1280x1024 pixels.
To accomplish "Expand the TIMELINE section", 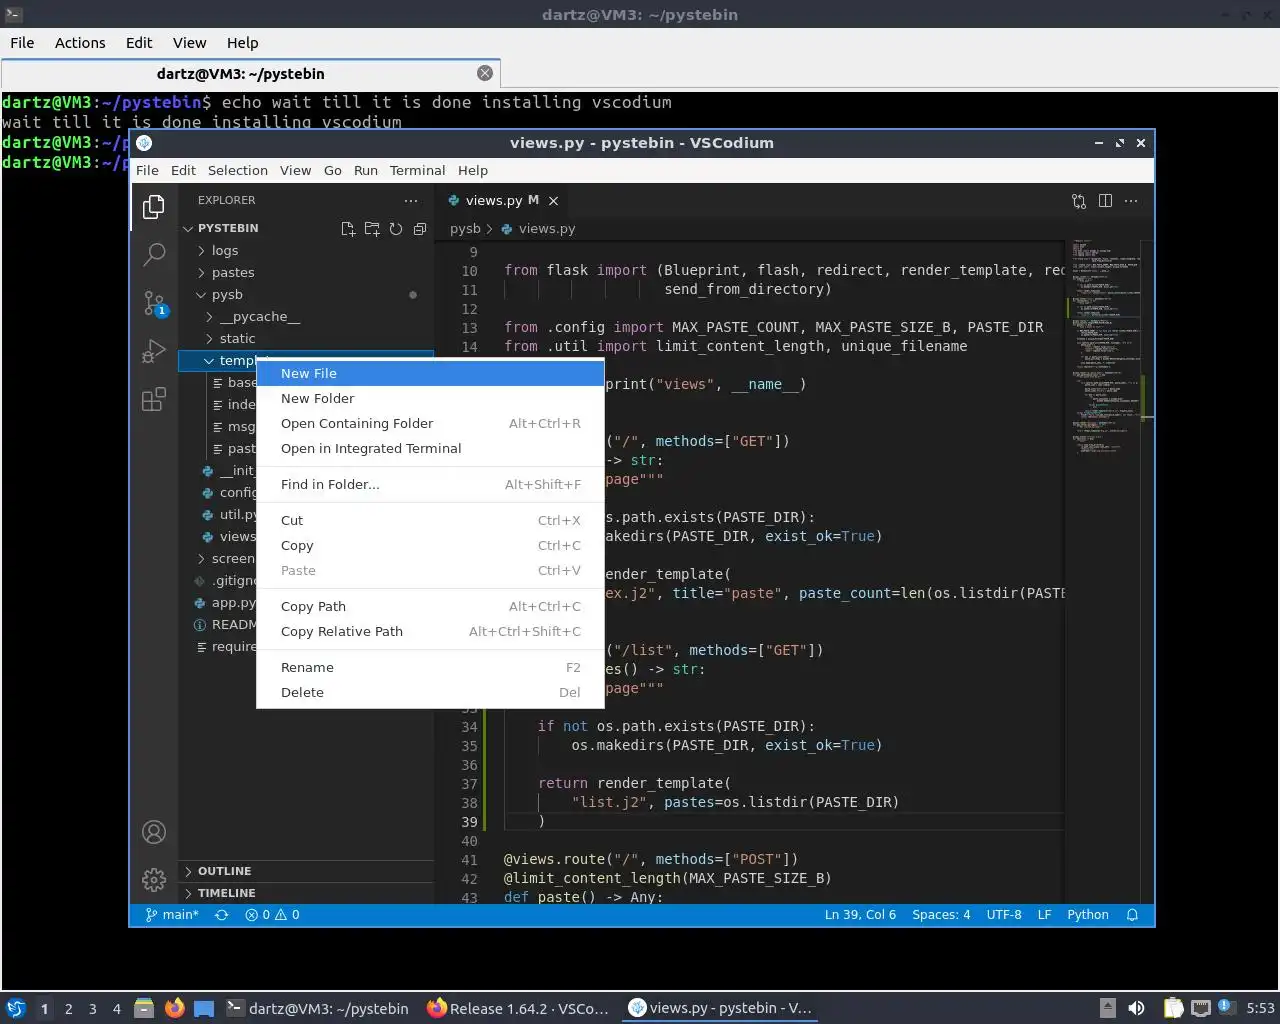I will [x=306, y=893].
